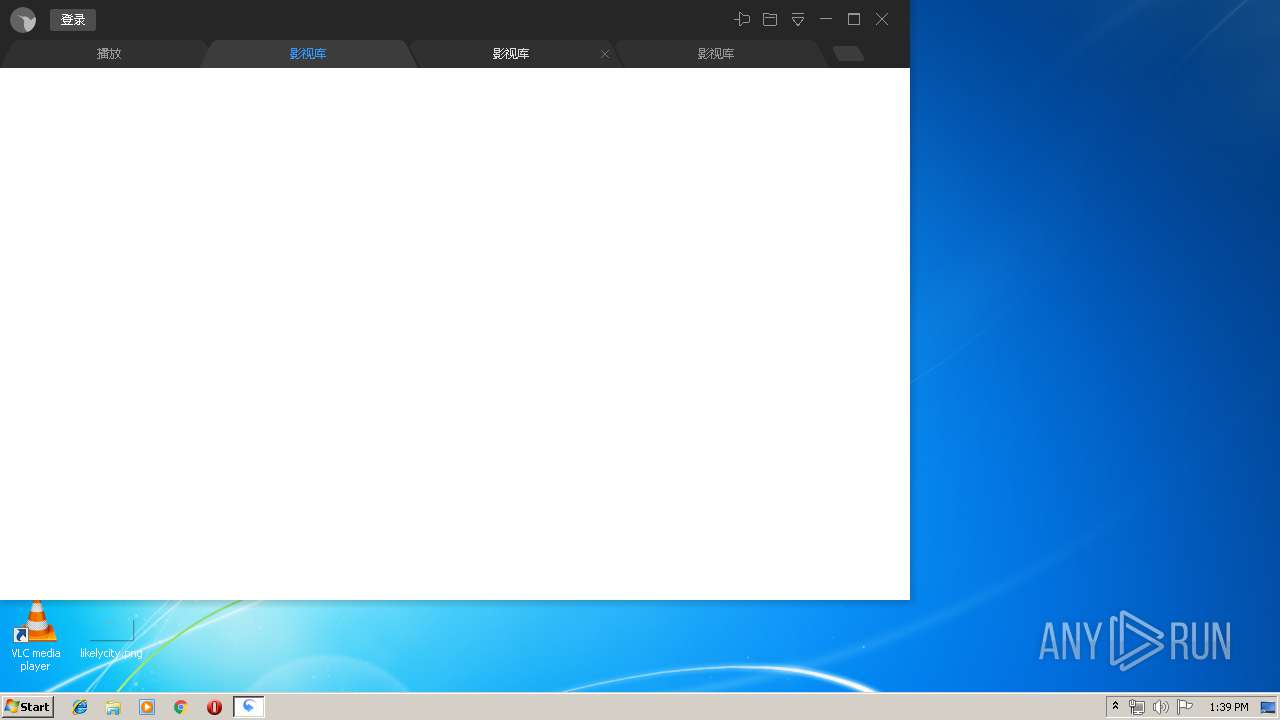Open file via the folder icon

coord(770,19)
